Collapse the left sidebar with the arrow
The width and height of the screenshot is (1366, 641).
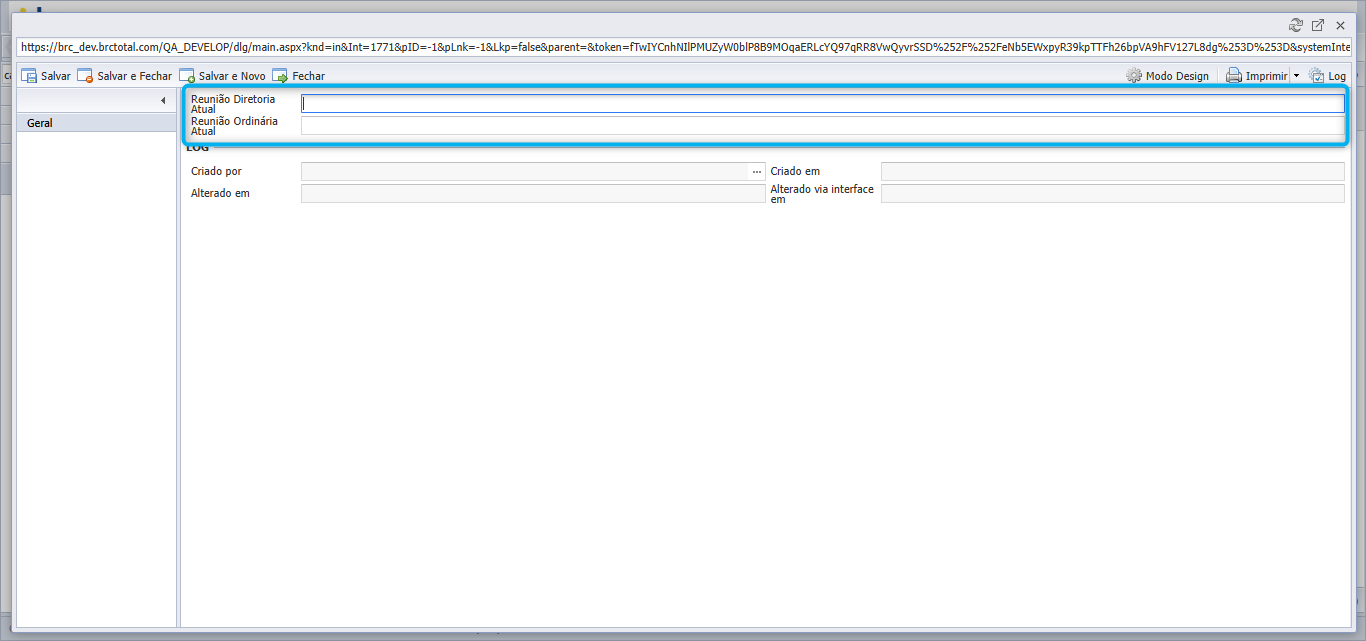(163, 101)
